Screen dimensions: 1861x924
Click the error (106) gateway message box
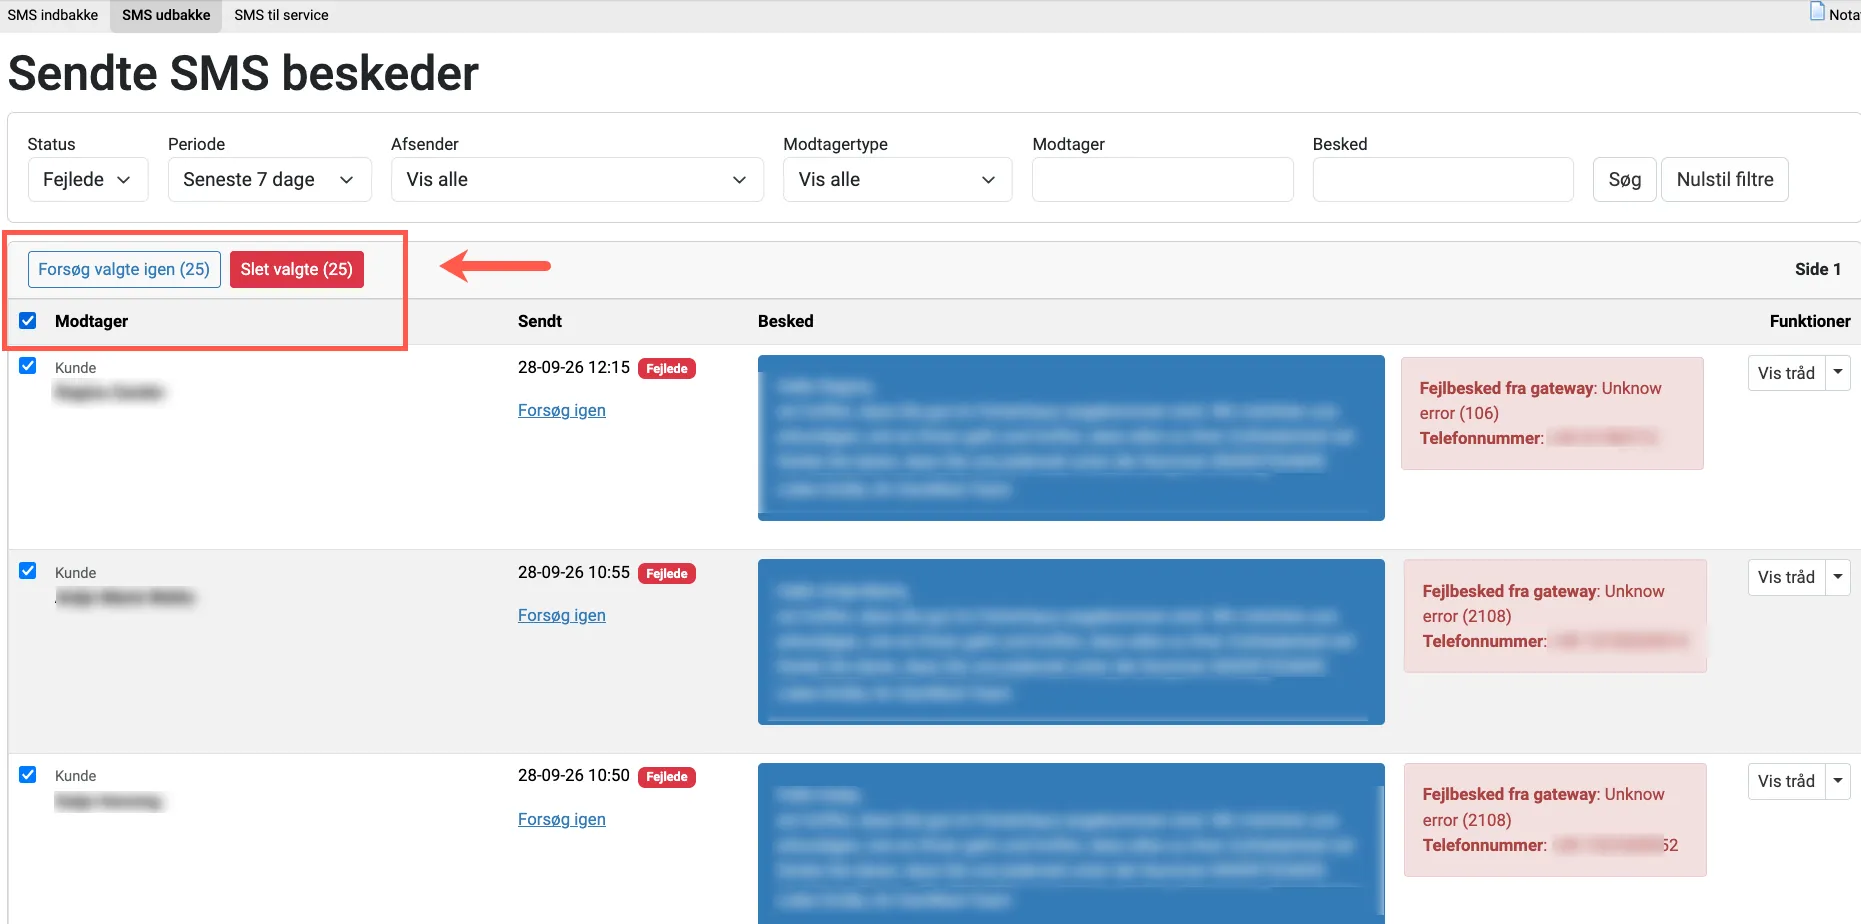point(1552,413)
